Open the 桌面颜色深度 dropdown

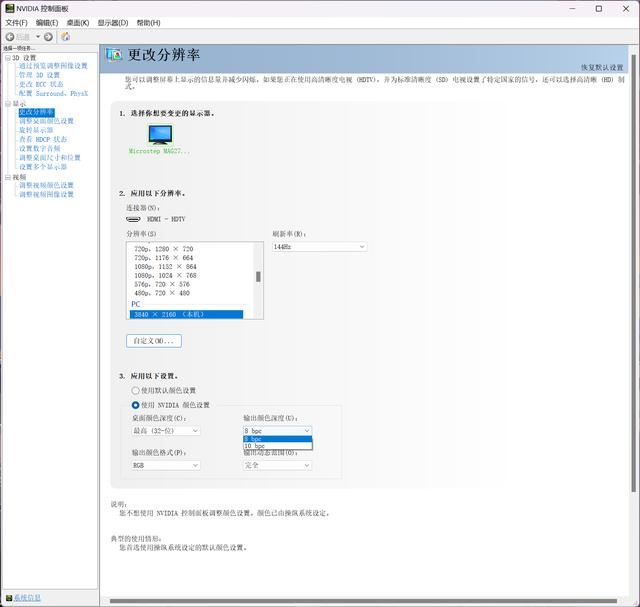(166, 431)
